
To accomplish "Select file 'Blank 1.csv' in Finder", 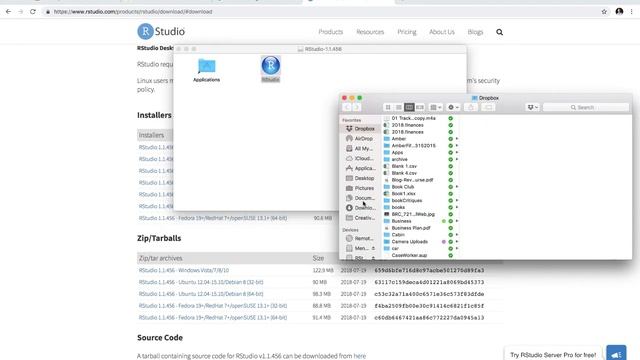I will (x=404, y=167).
